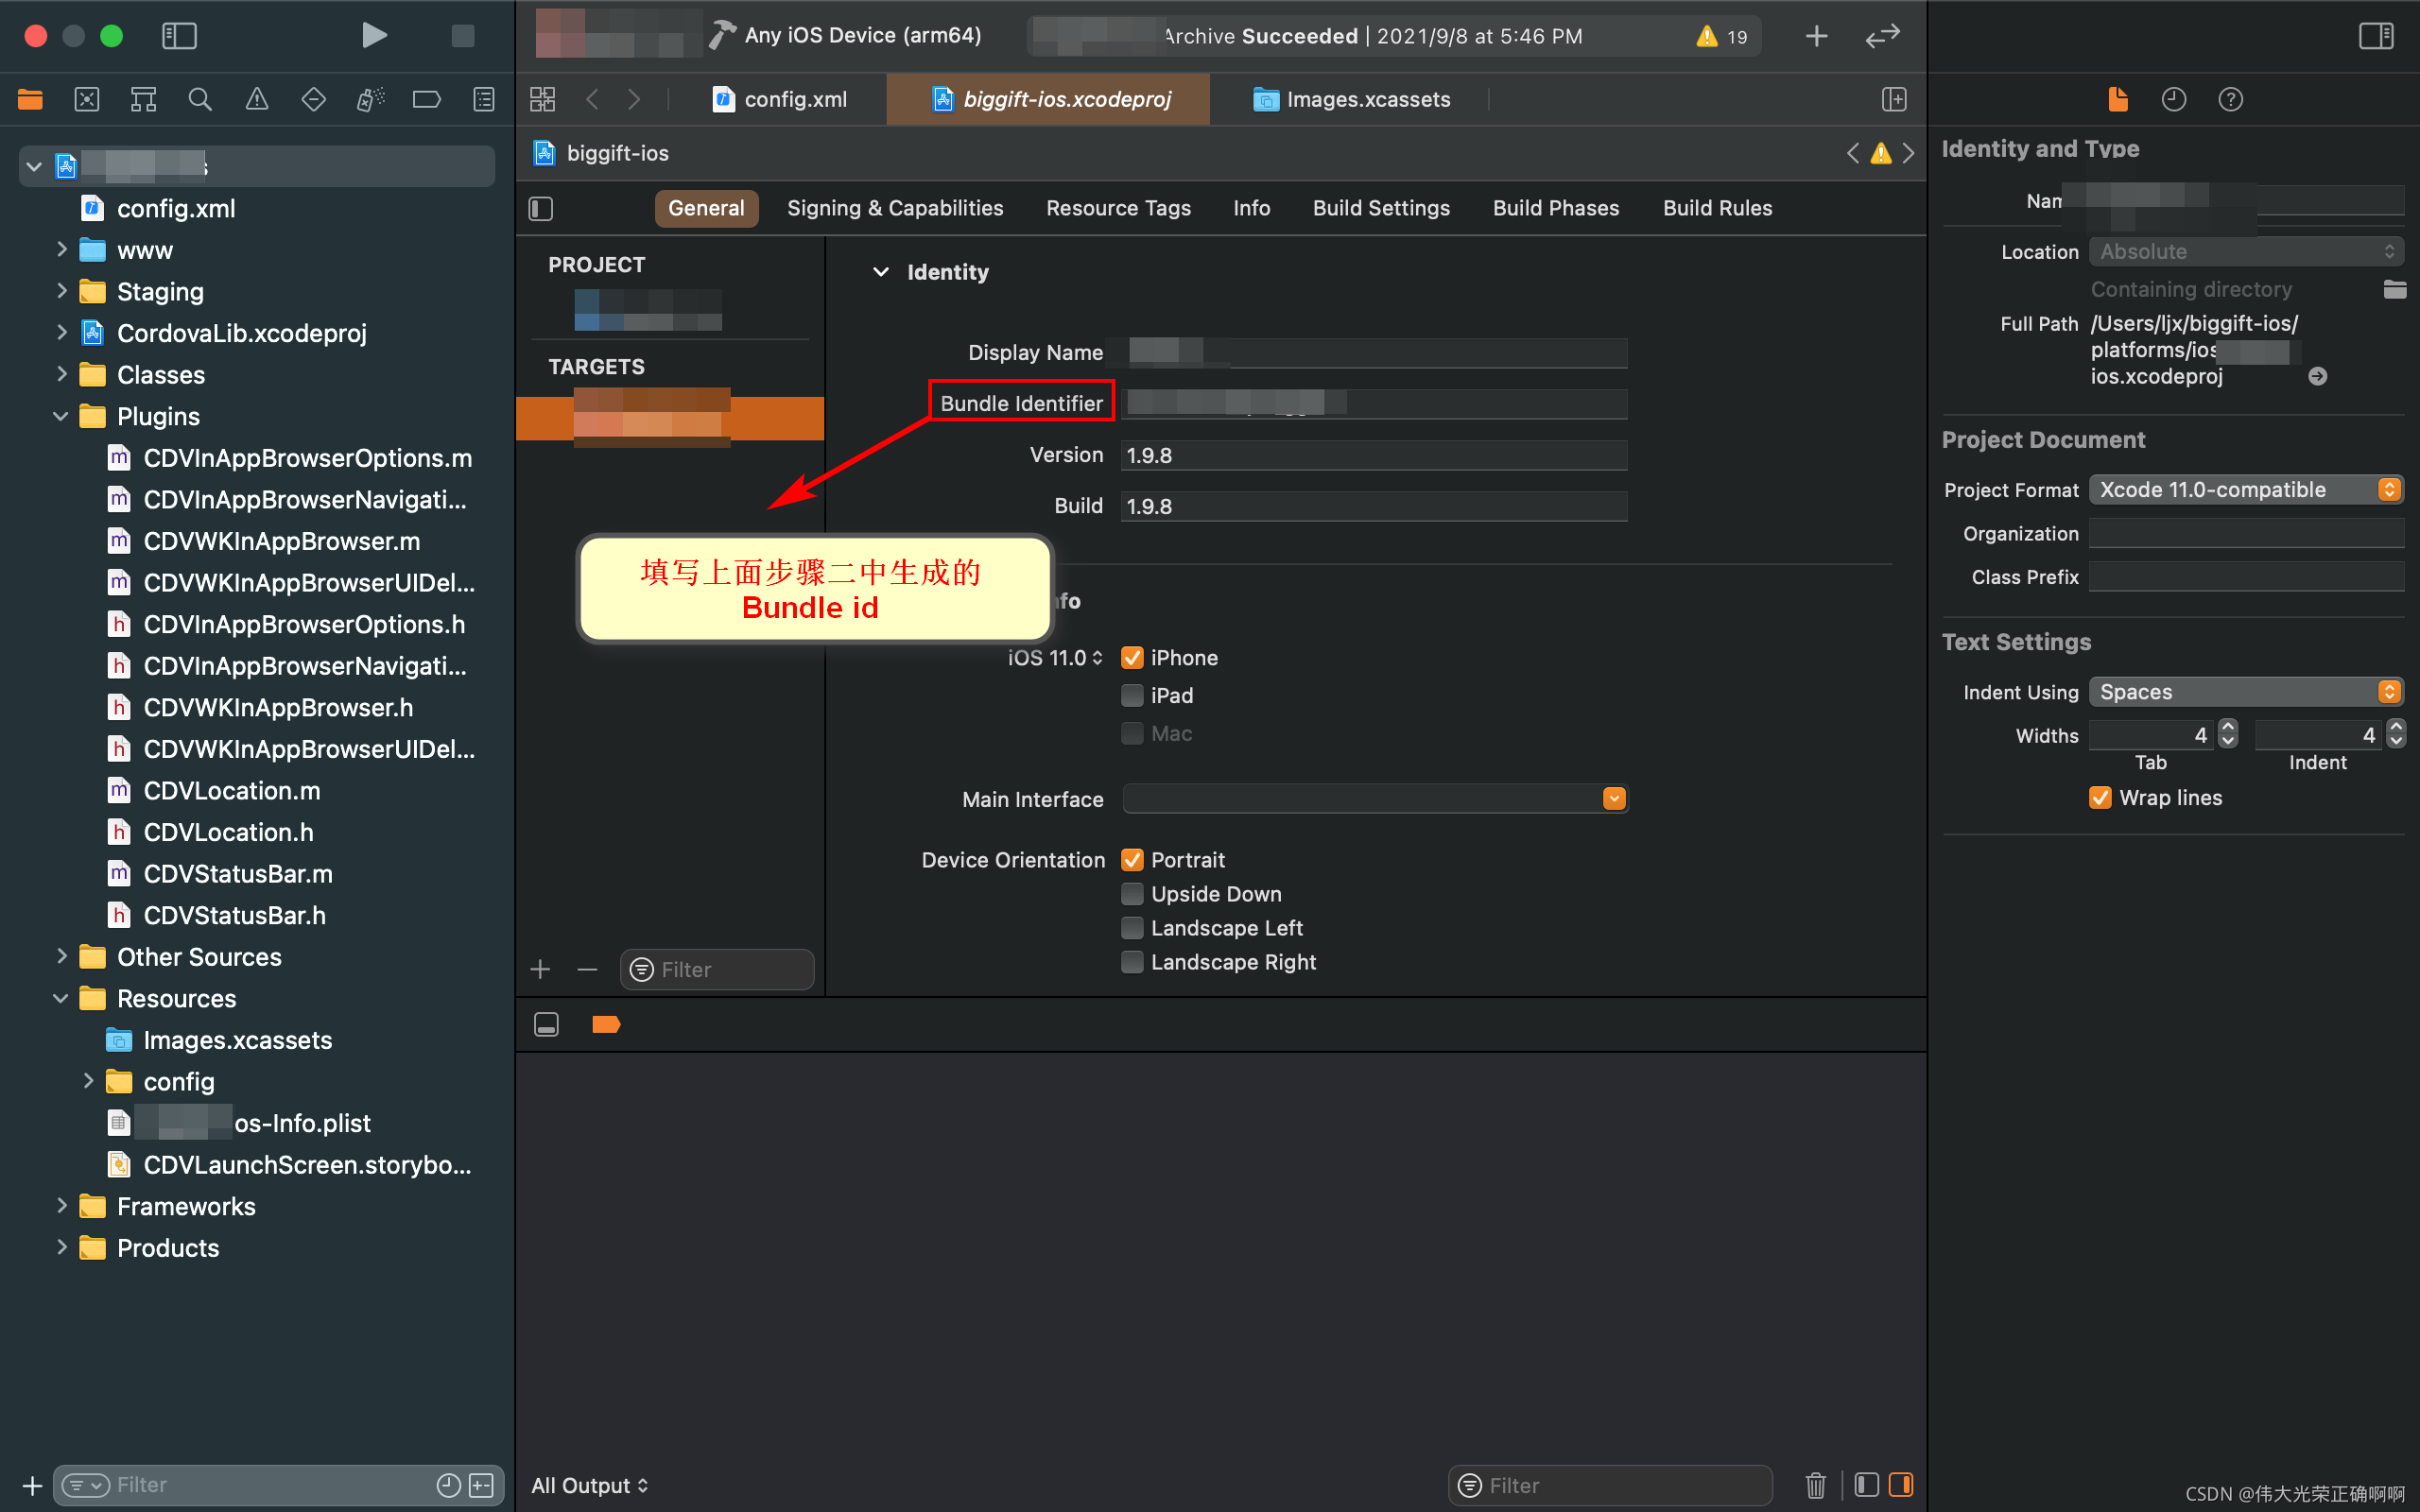This screenshot has width=2420, height=1512.
Task: Enable Landscape Left orientation
Action: point(1132,927)
